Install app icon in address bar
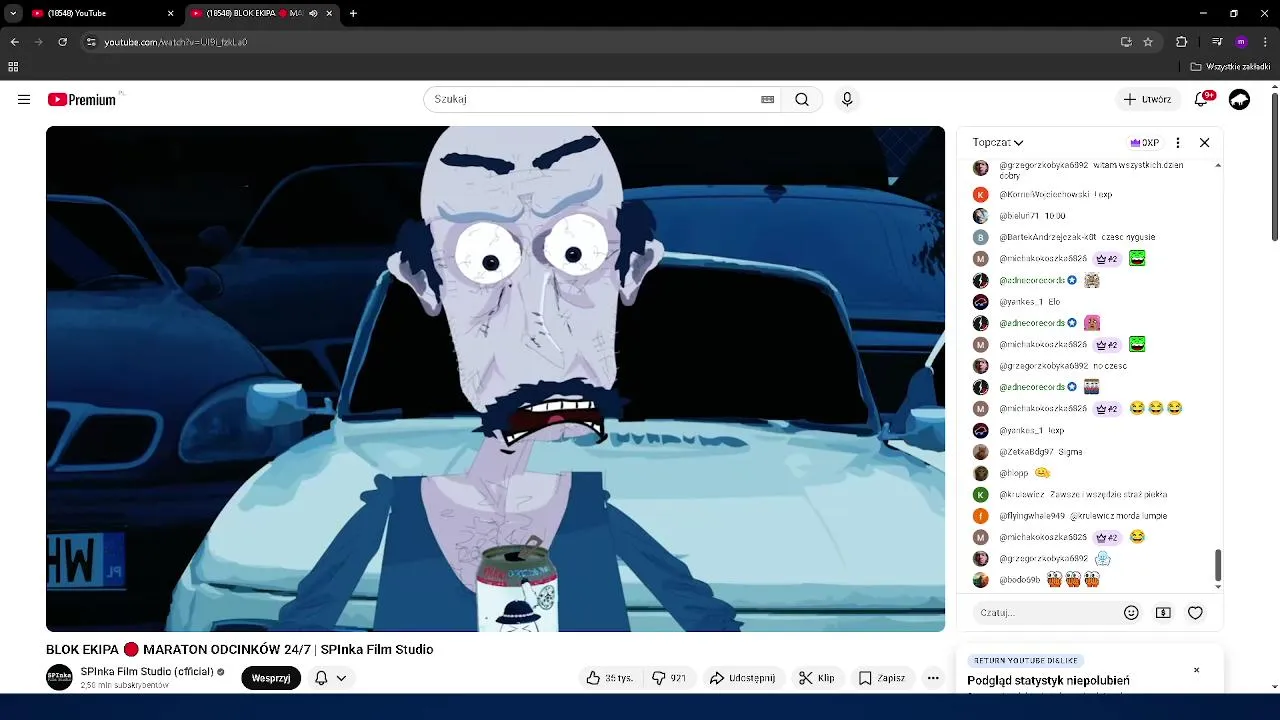This screenshot has height=720, width=1280. [1126, 42]
